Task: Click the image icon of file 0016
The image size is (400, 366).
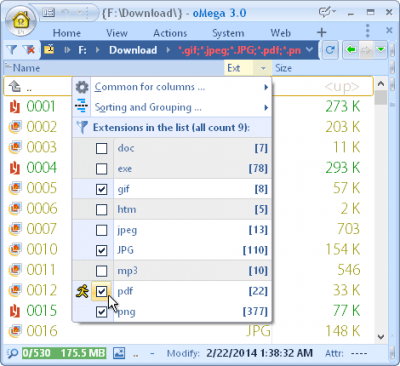Action: click(15, 331)
